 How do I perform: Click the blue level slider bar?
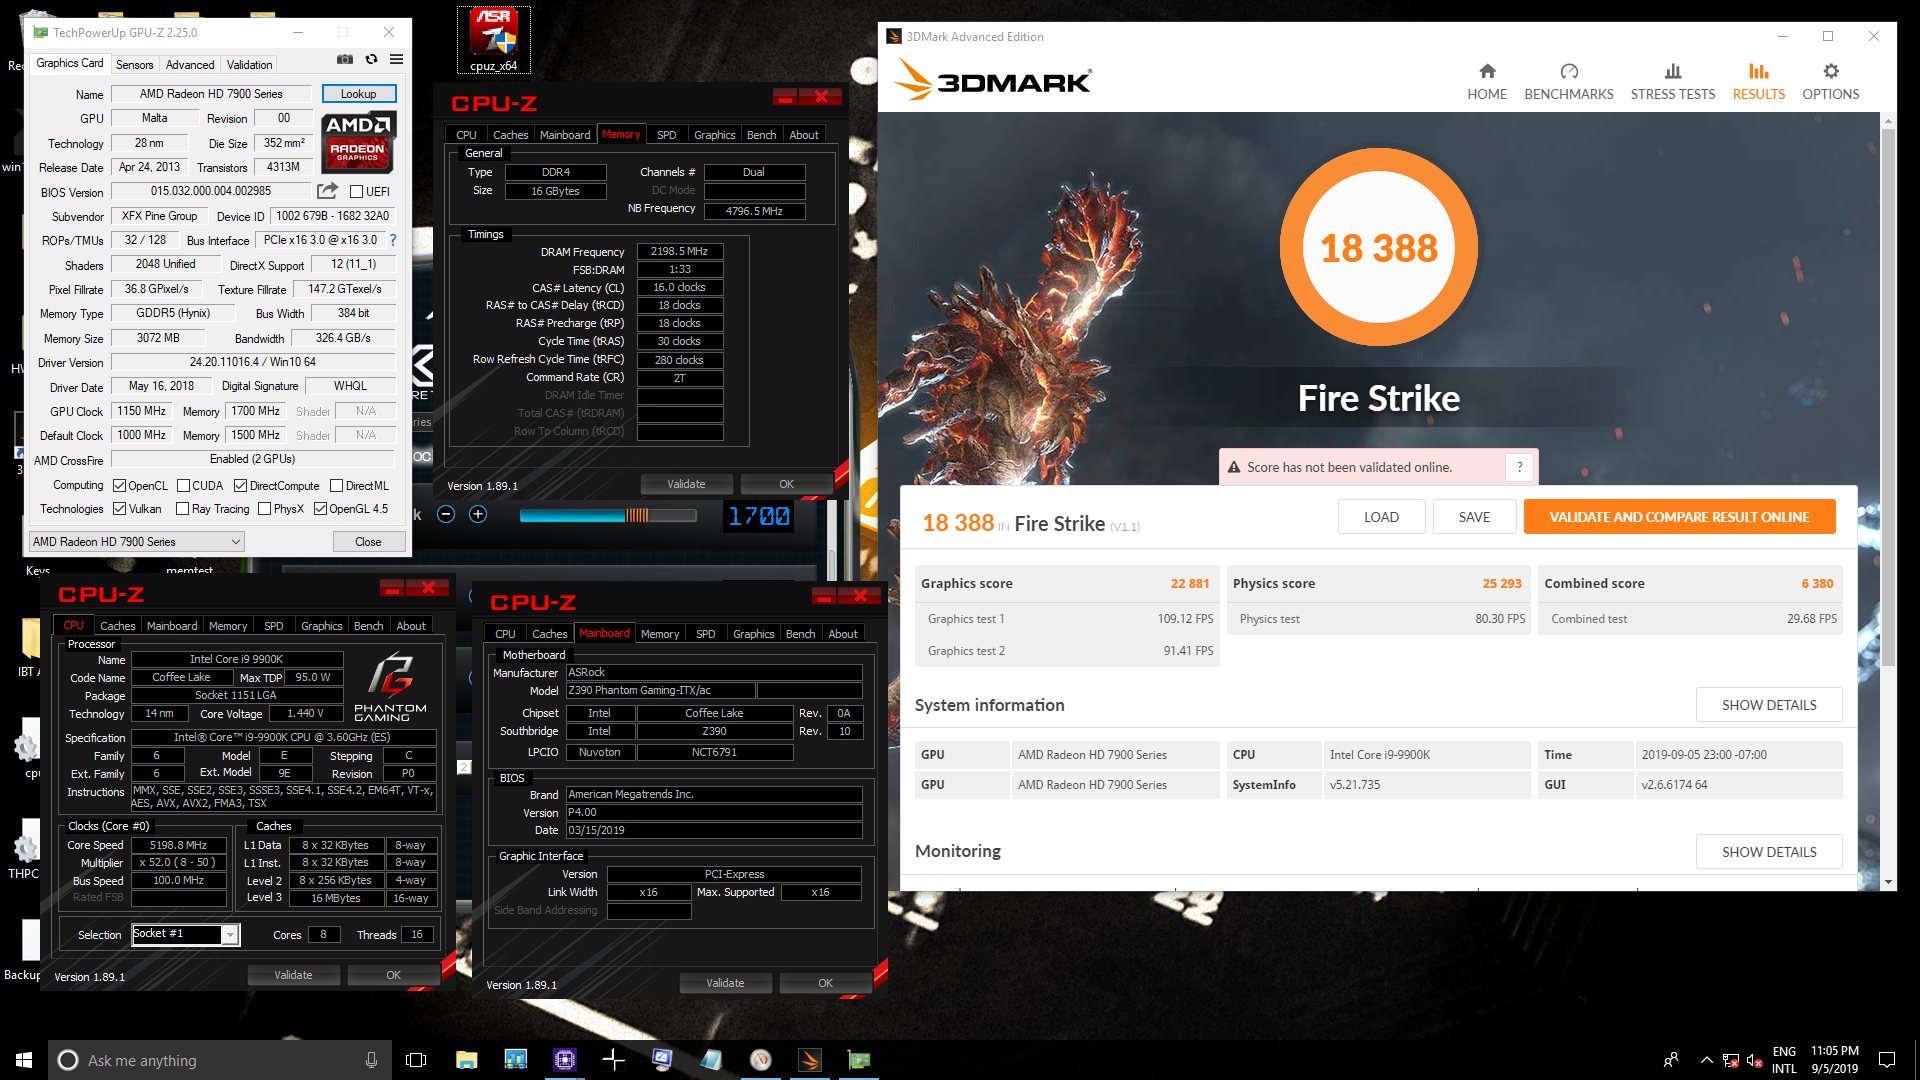click(608, 515)
